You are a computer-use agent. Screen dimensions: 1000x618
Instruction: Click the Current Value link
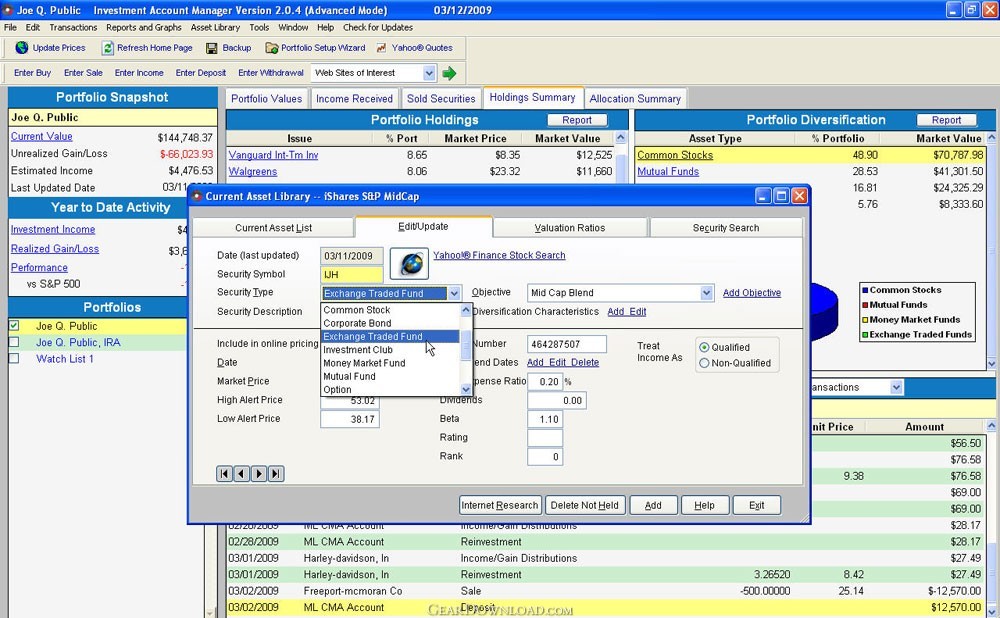pos(41,136)
